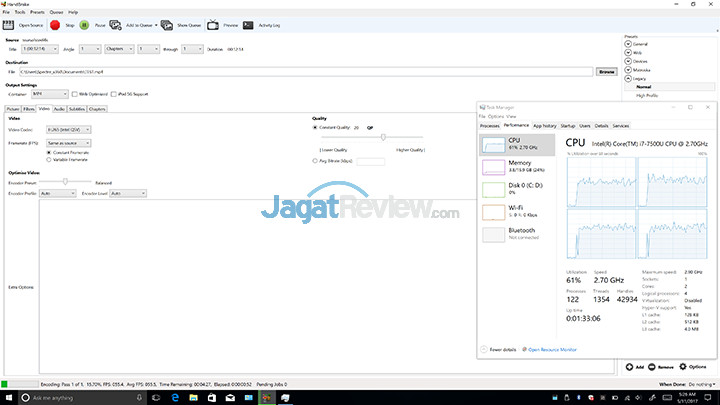The image size is (720, 405).
Task: Click the Preview television icon
Action: (213, 25)
